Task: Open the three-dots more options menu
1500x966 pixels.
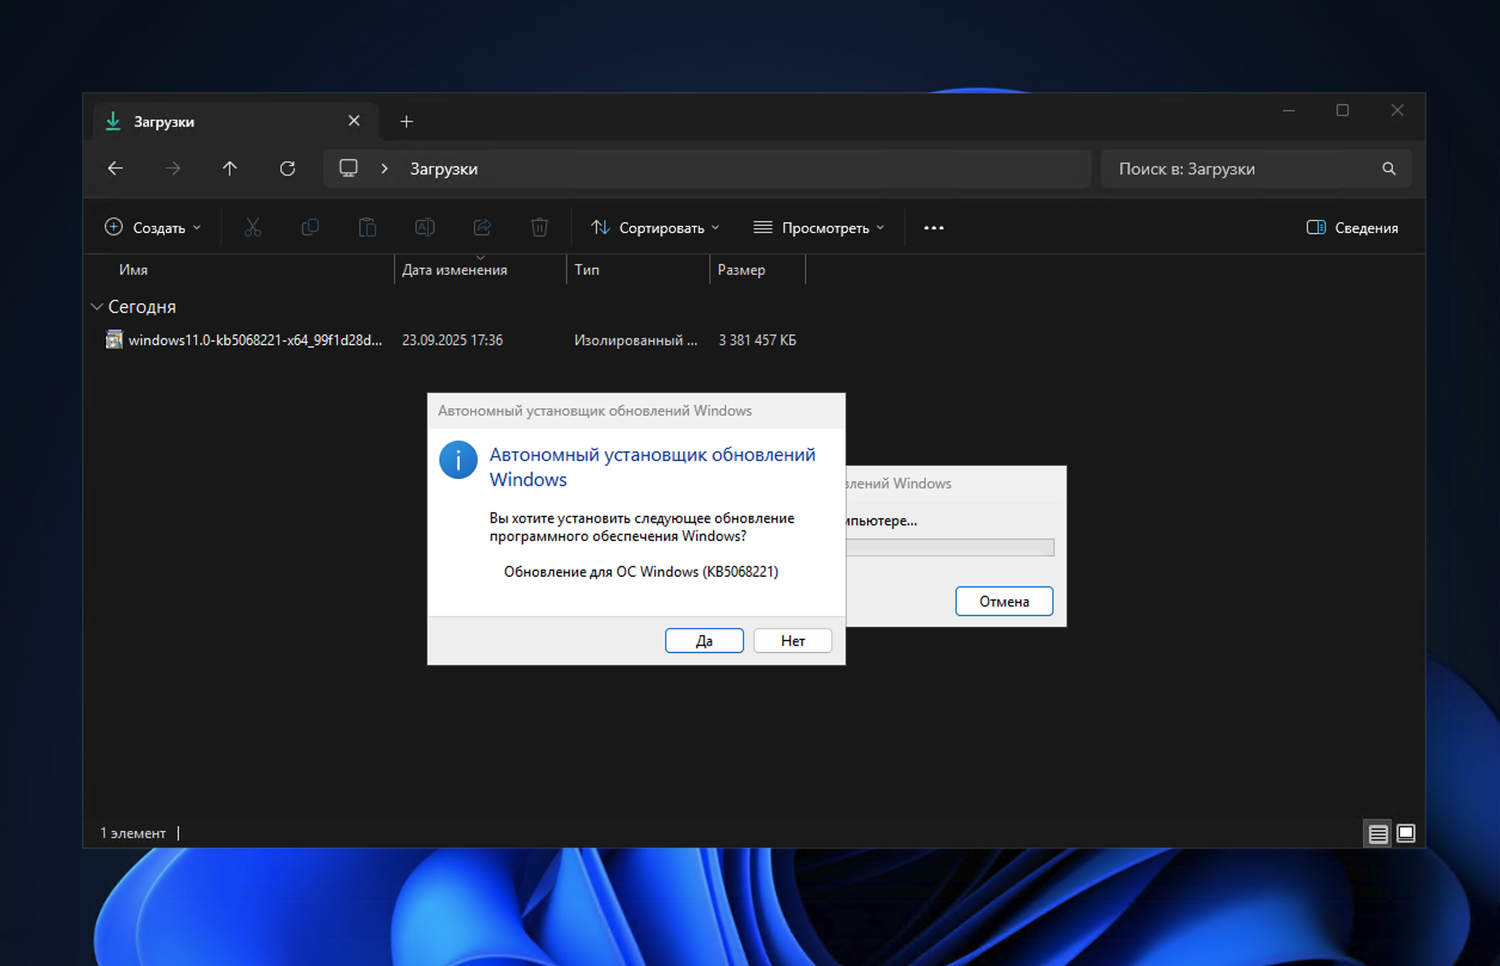Action: point(934,228)
